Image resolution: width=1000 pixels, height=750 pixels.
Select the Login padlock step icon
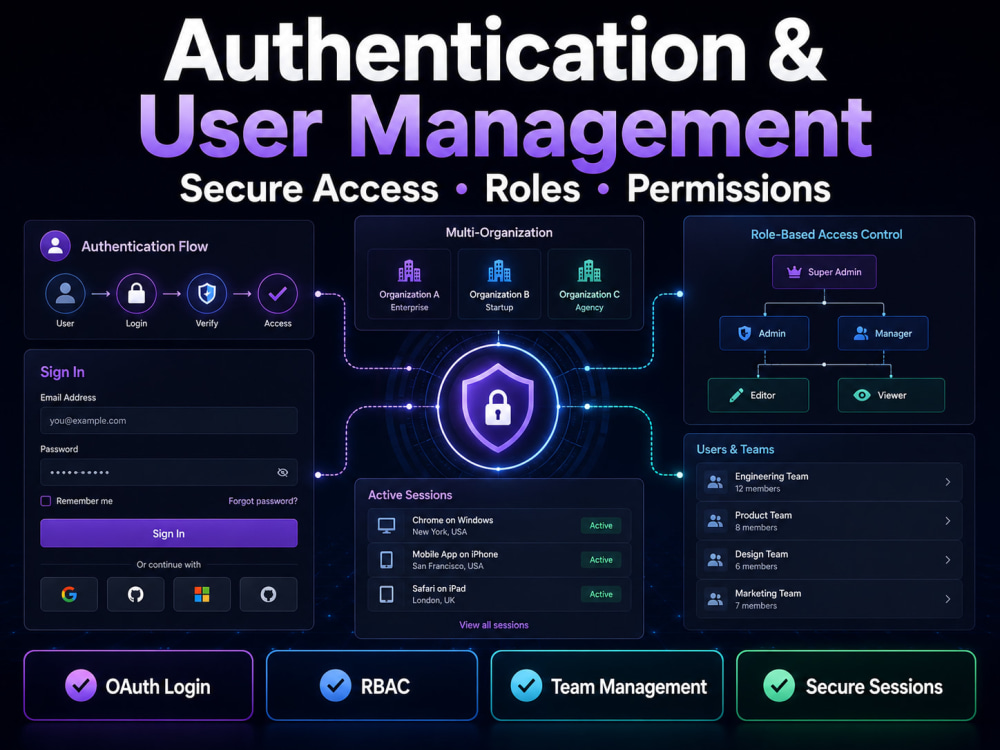136,293
